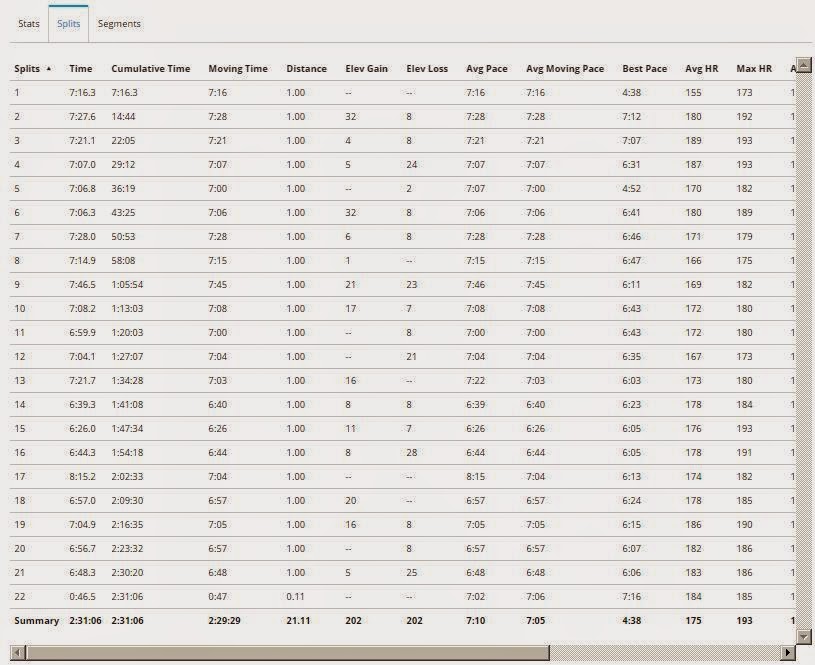The width and height of the screenshot is (815, 665).
Task: Click the horizontal scrollbar thumb
Action: click(x=287, y=653)
